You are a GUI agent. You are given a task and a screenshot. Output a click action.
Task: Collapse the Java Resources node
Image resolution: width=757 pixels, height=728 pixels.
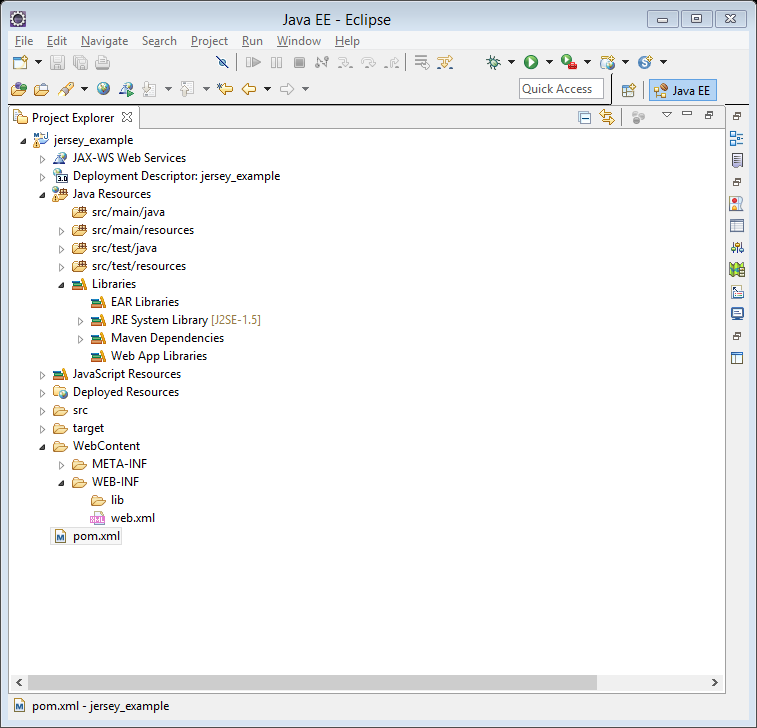point(42,195)
